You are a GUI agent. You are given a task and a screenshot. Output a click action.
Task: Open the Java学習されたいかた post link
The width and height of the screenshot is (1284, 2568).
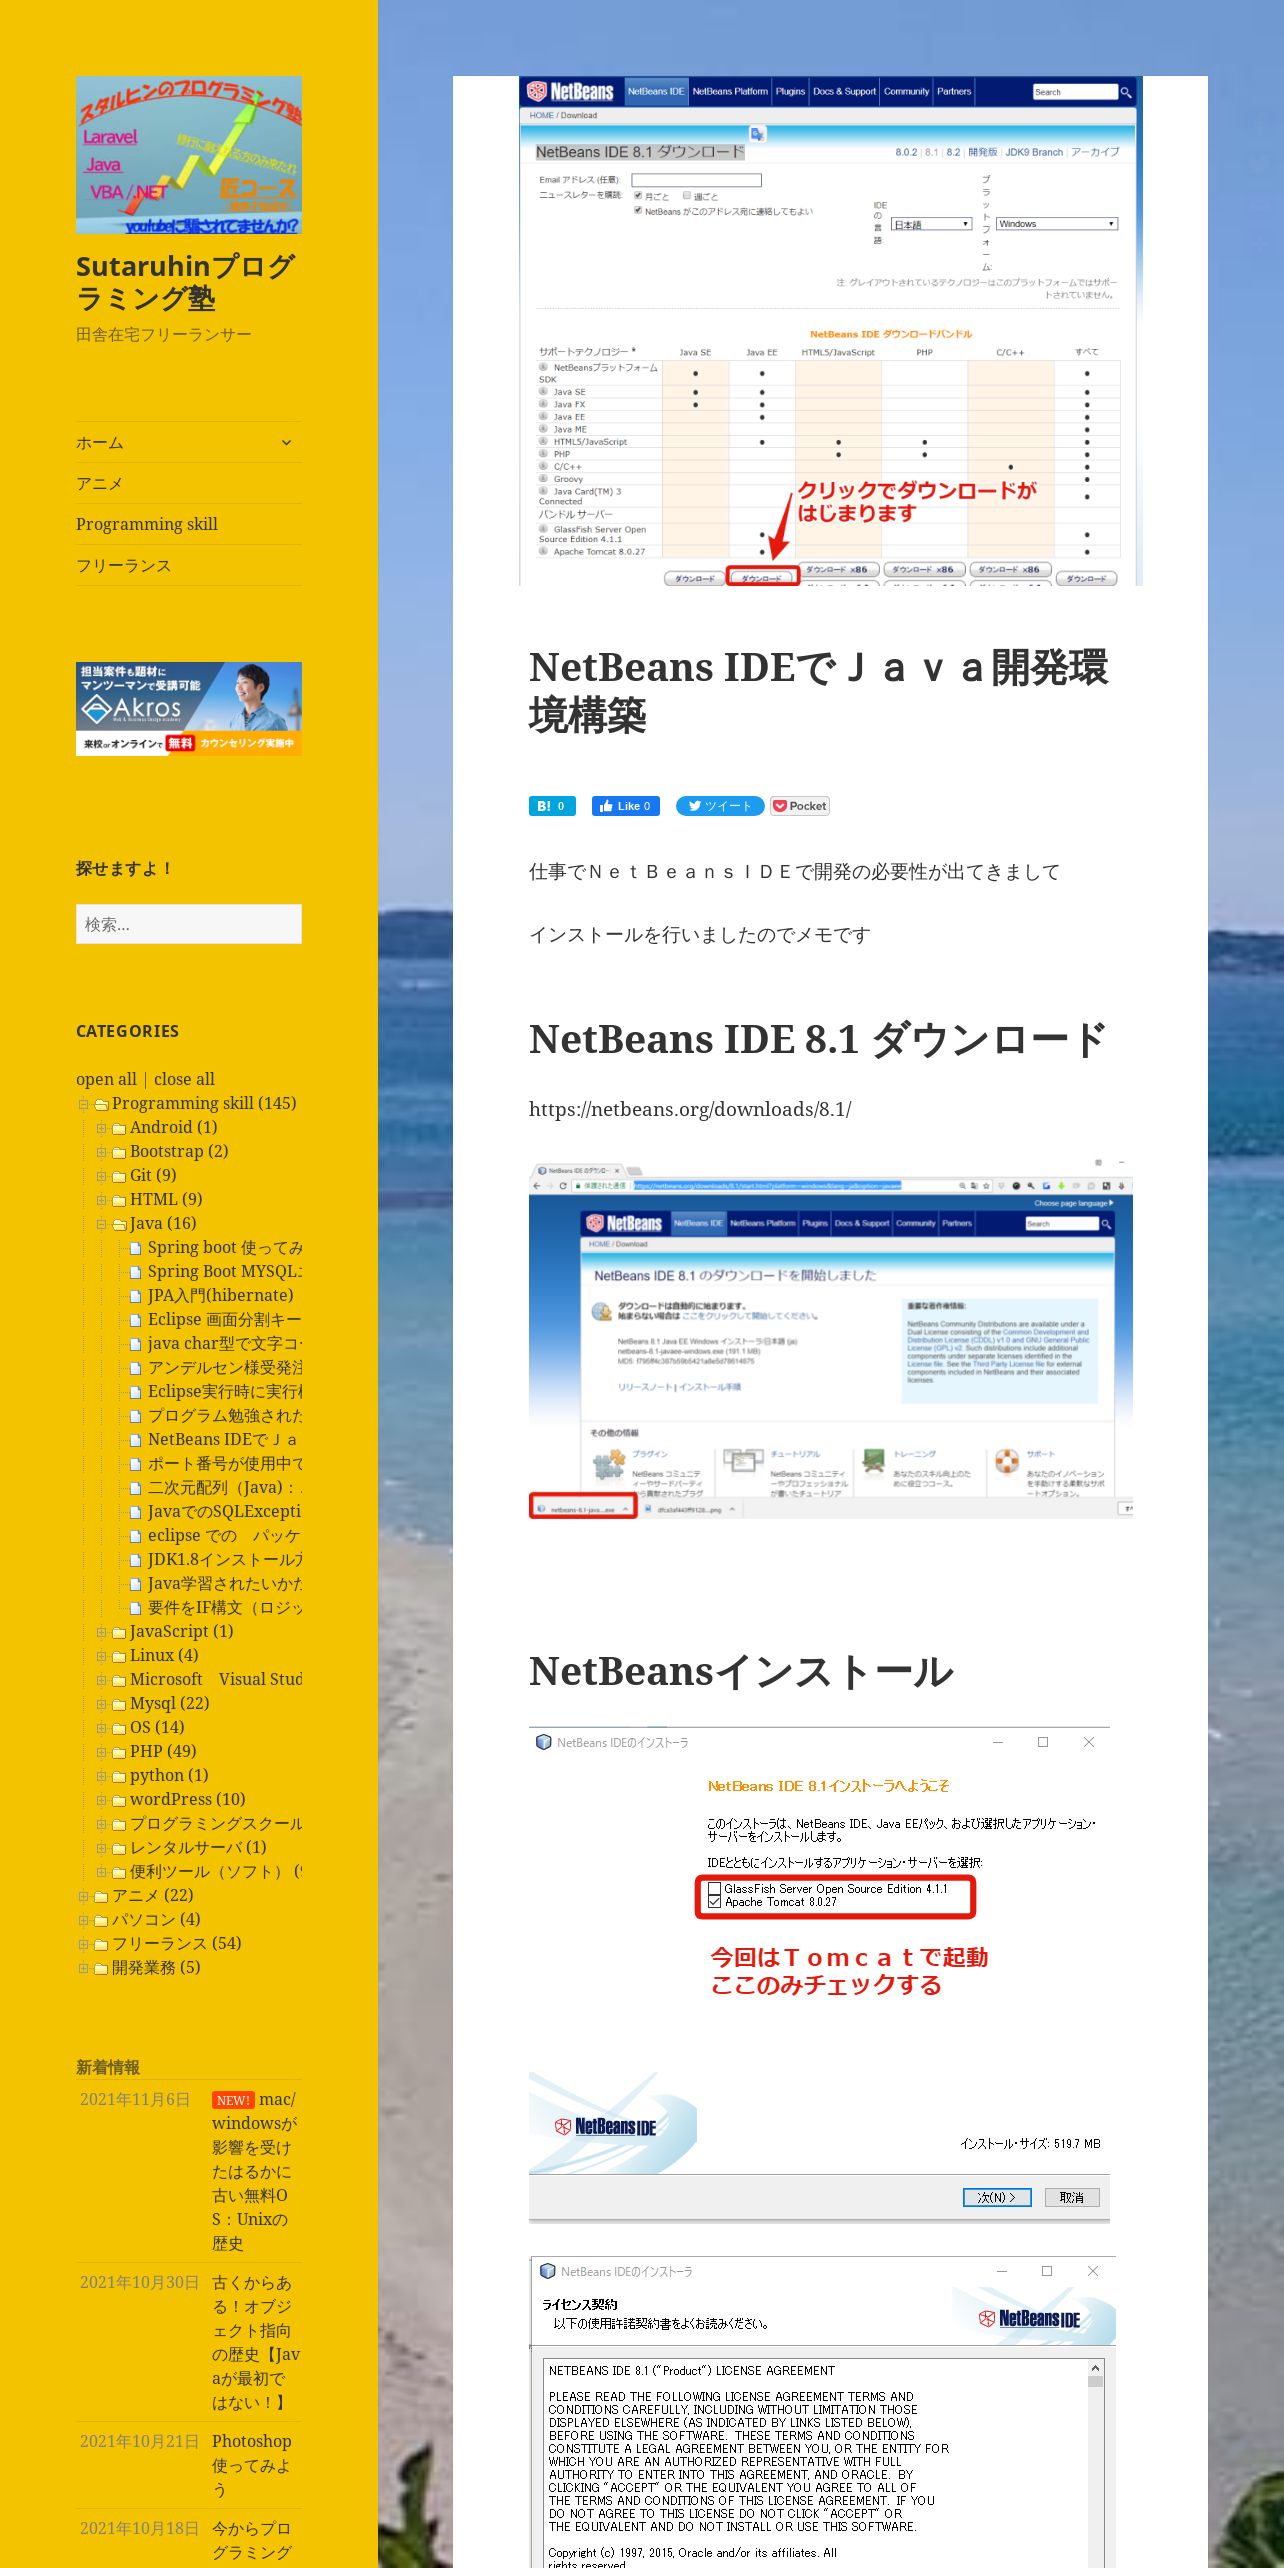225,1584
